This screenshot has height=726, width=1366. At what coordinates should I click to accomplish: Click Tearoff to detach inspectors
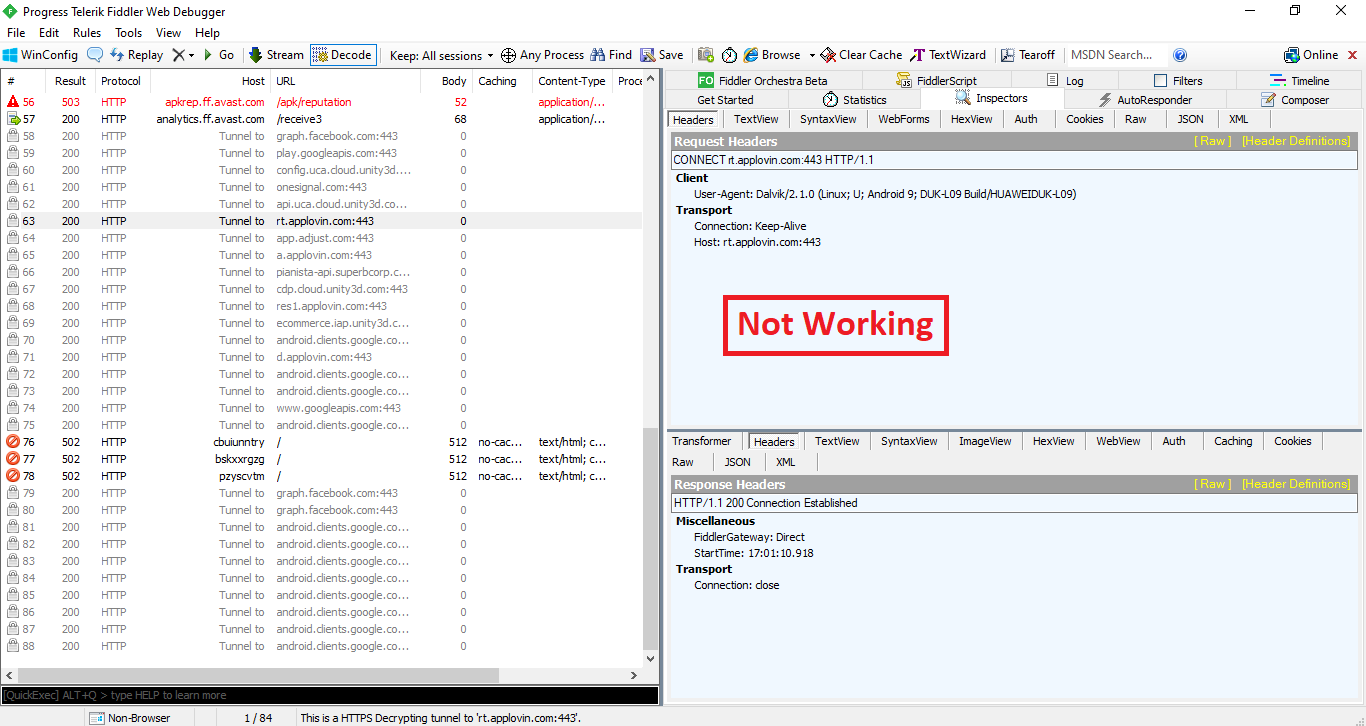pyautogui.click(x=1028, y=55)
